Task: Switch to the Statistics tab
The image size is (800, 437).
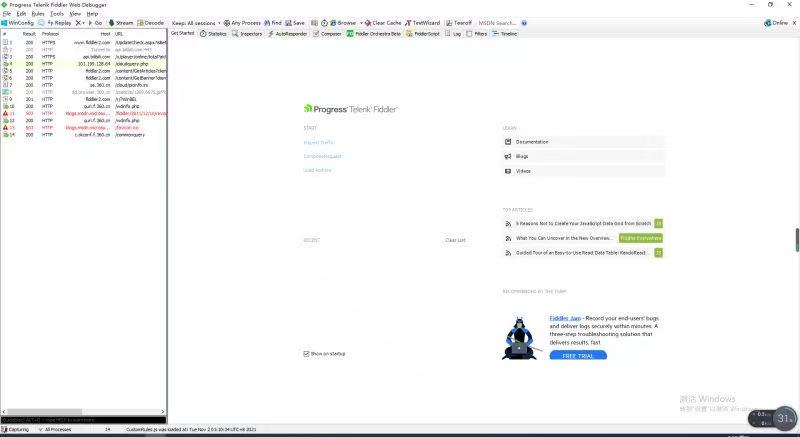Action: click(x=213, y=34)
